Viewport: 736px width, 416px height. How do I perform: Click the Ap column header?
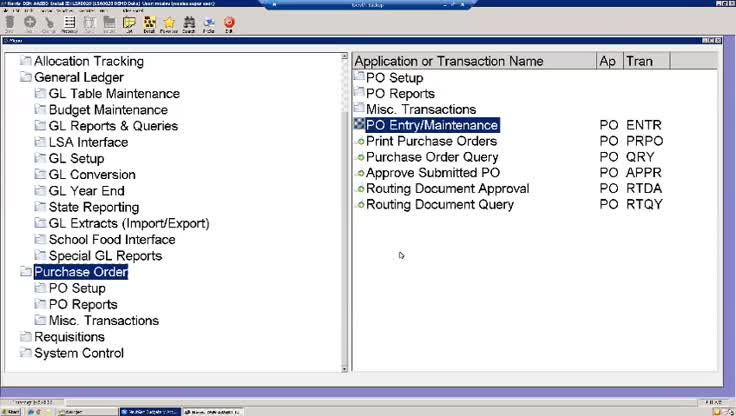click(609, 61)
